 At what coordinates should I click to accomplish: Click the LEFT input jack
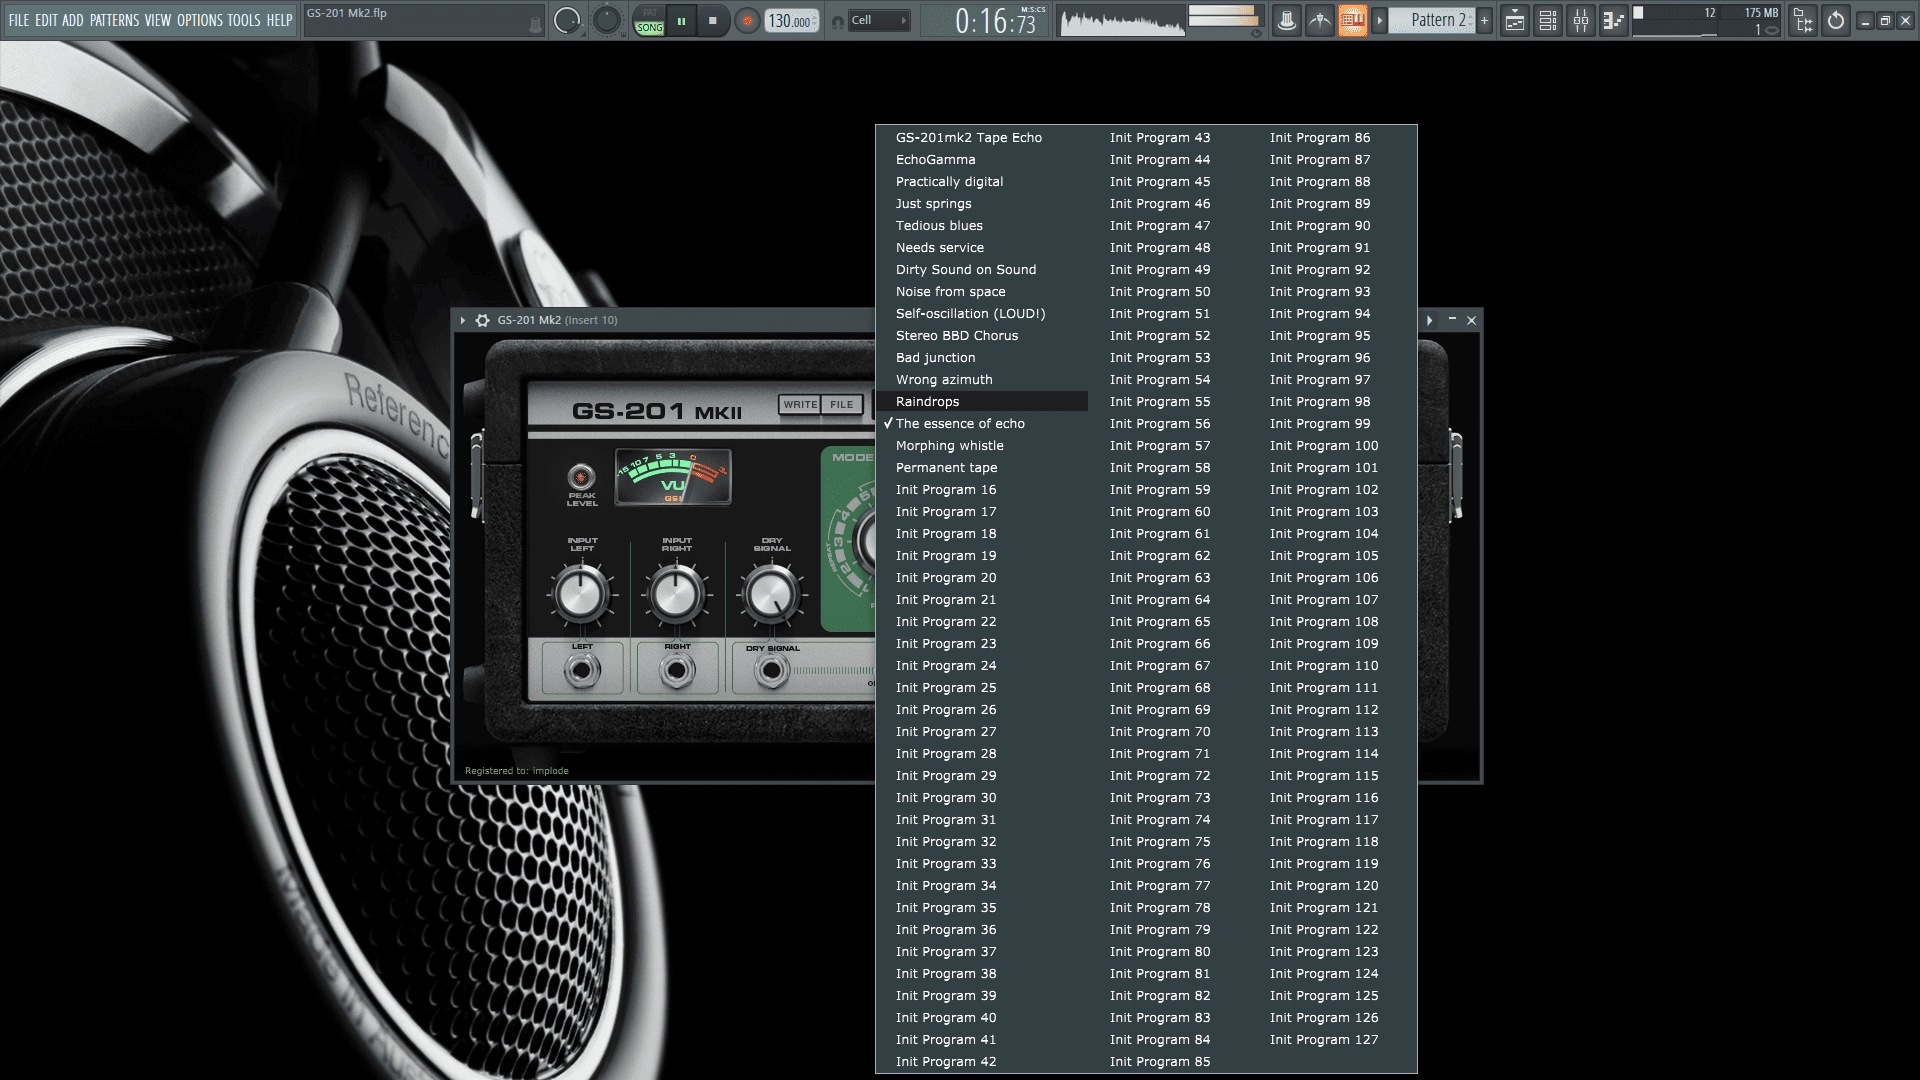582,670
